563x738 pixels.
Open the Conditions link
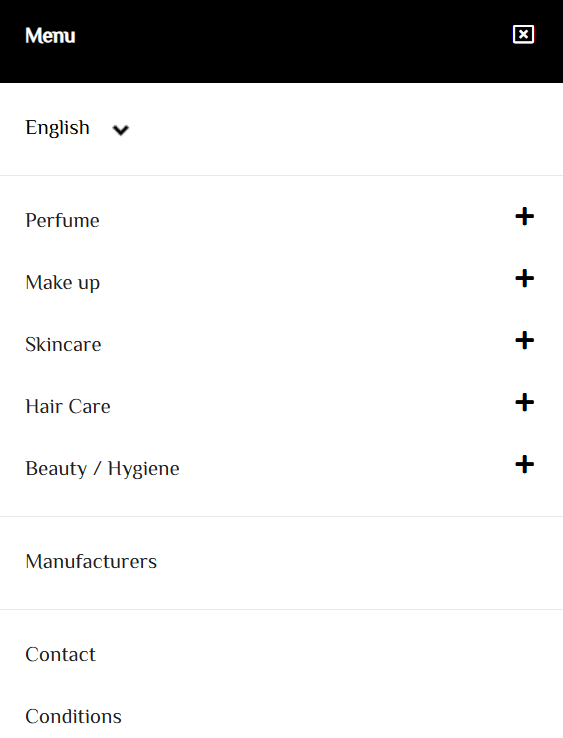(x=73, y=717)
